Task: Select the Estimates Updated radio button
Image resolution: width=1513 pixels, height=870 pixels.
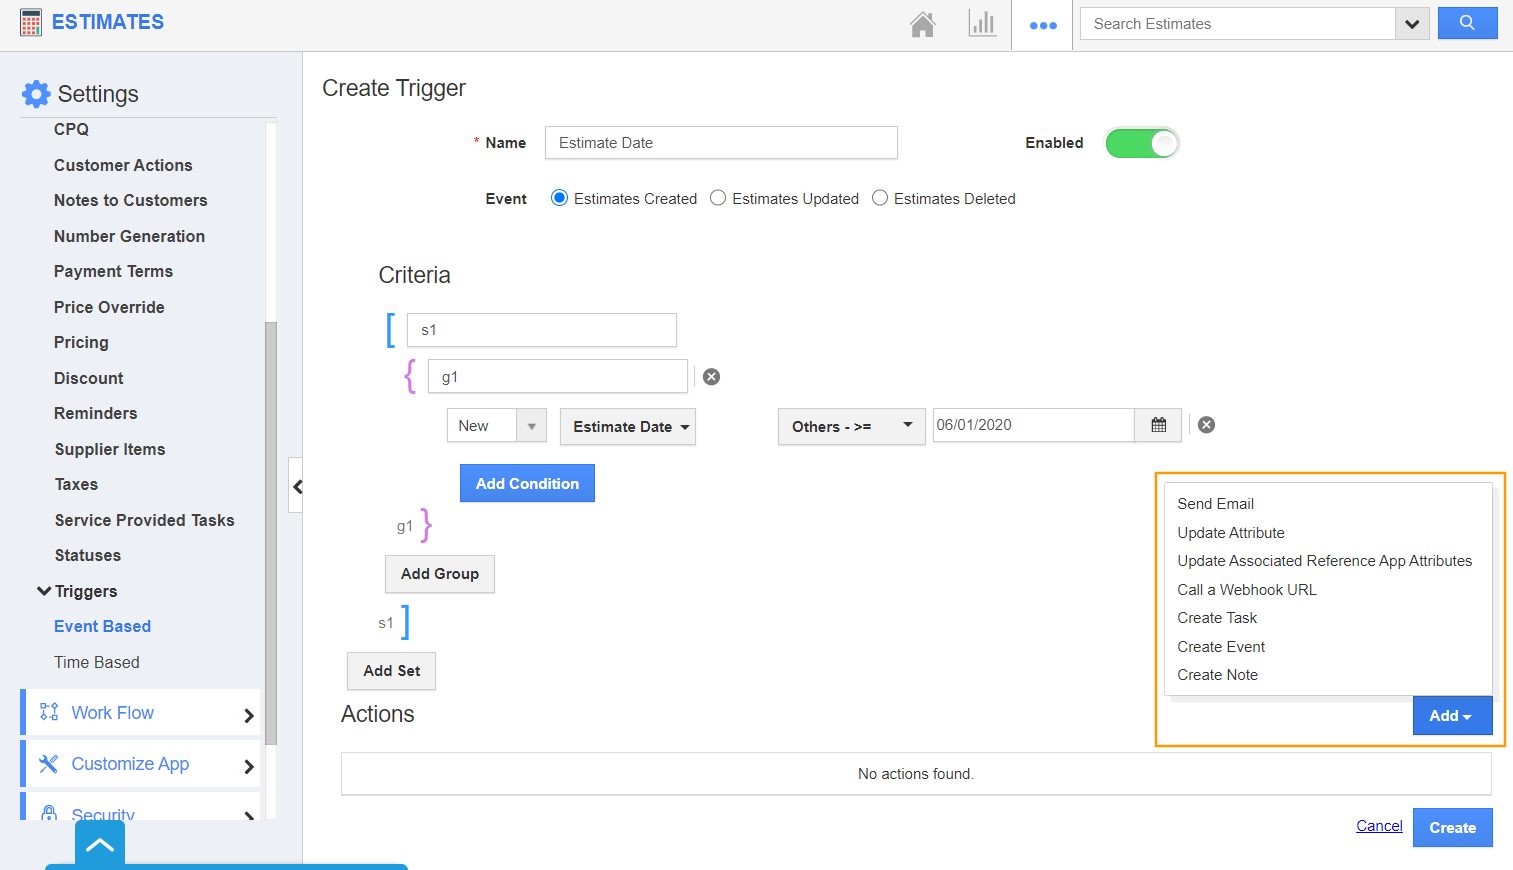Action: coord(718,198)
